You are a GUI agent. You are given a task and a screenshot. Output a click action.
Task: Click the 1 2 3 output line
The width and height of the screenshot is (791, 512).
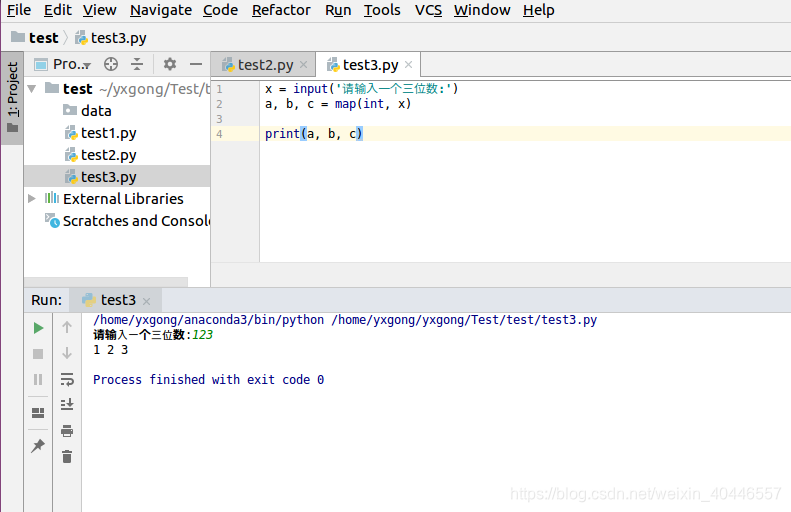tap(110, 350)
